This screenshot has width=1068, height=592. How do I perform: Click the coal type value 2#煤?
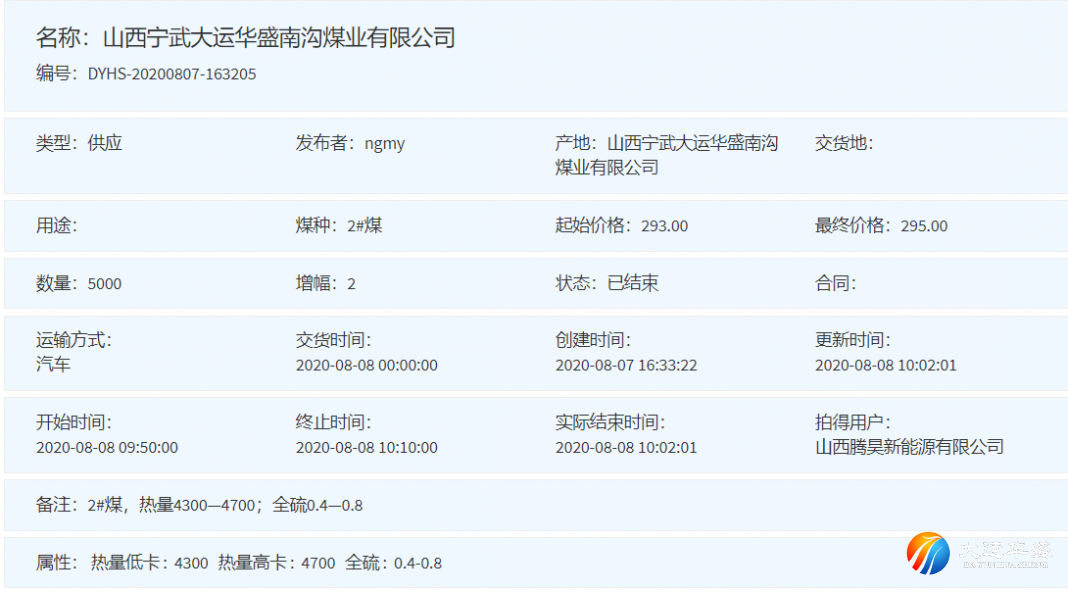[x=365, y=226]
